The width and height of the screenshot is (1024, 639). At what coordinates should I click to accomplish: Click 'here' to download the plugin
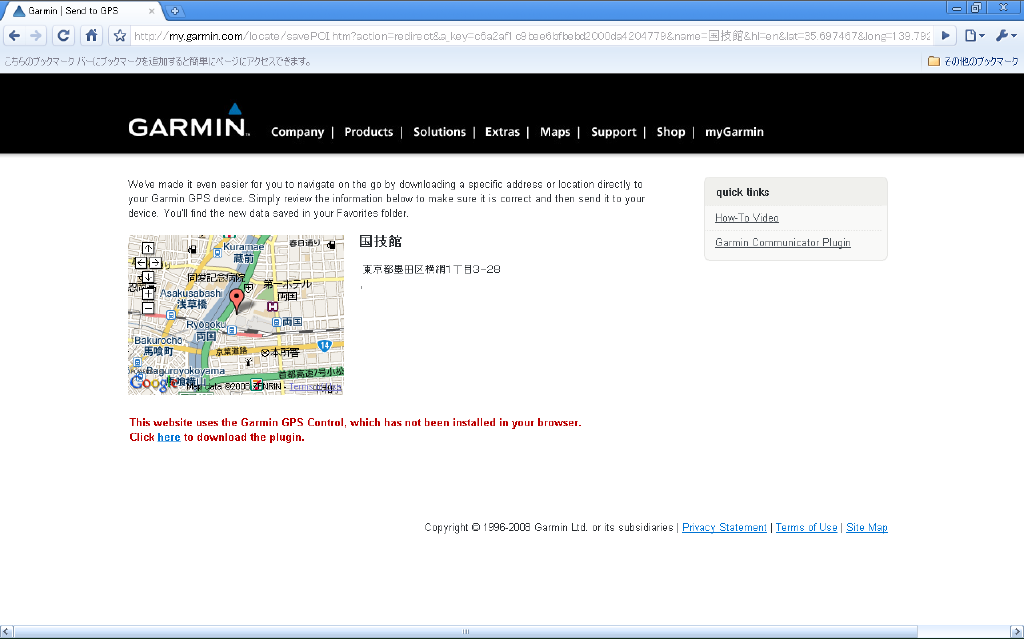[168, 437]
